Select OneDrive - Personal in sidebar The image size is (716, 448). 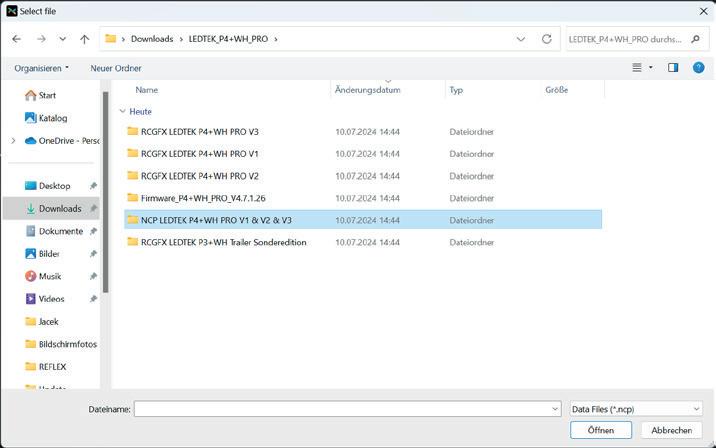pyautogui.click(x=62, y=141)
